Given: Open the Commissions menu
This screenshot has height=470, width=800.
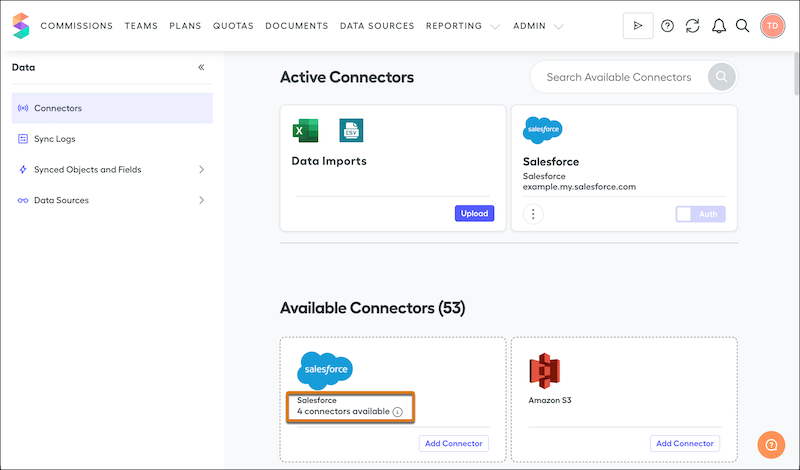Looking at the screenshot, I should (x=77, y=26).
